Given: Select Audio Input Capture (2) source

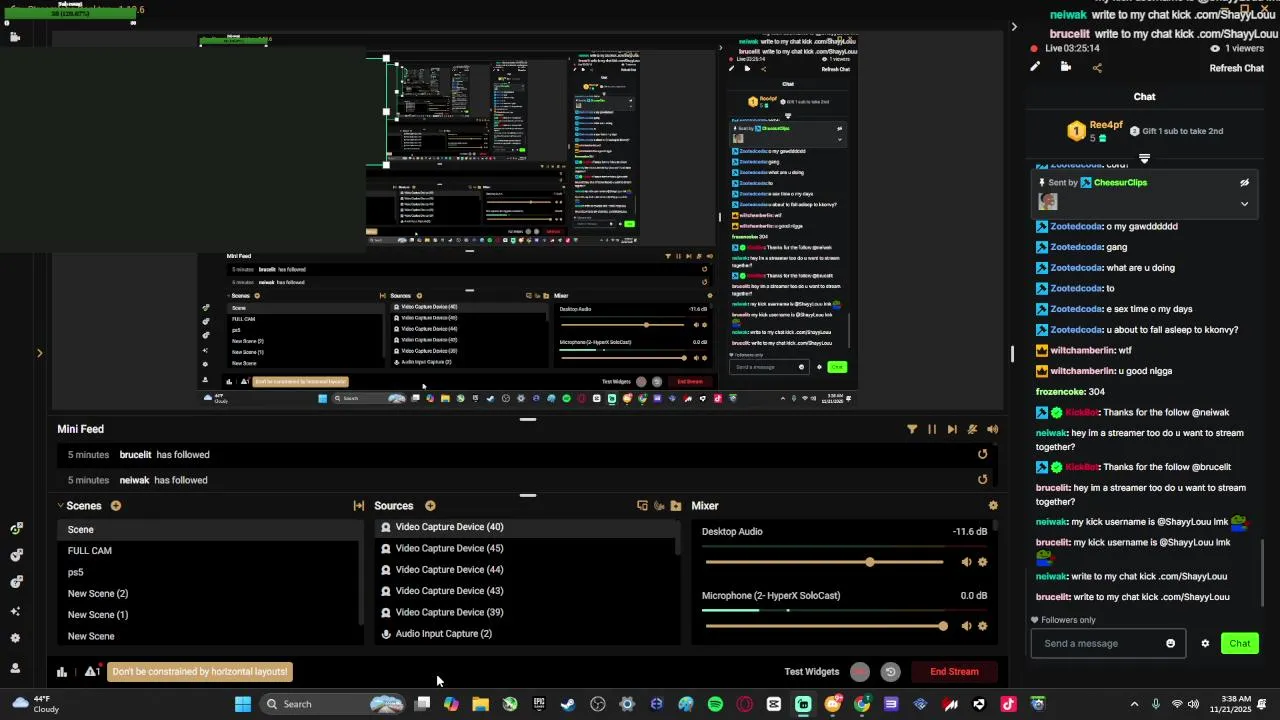Looking at the screenshot, I should pos(526,634).
